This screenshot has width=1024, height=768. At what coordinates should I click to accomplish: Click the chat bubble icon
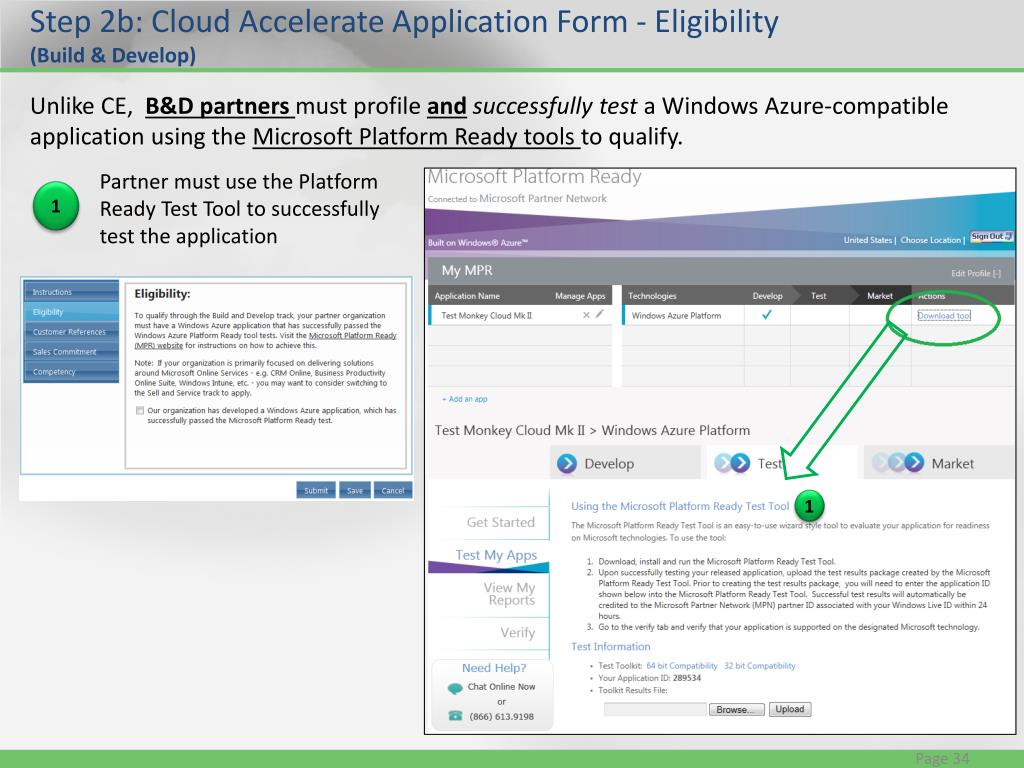tap(455, 688)
